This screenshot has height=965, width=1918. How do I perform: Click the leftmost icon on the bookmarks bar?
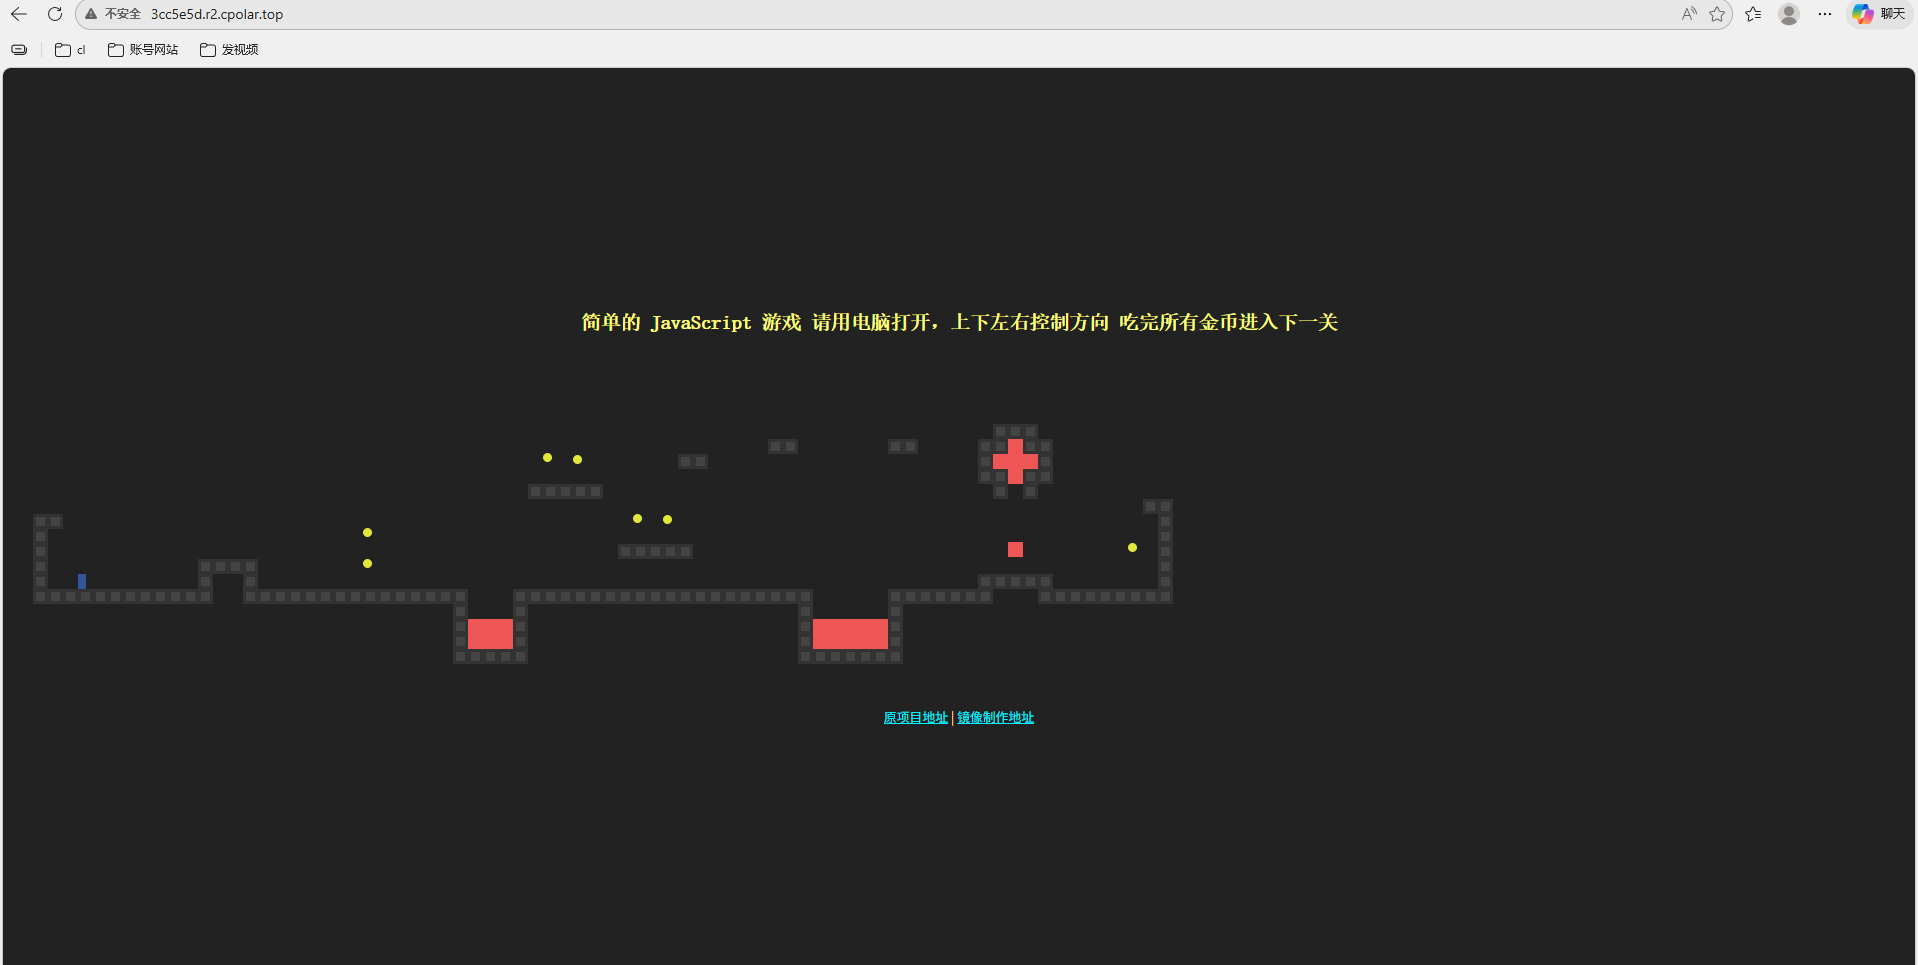pos(19,50)
